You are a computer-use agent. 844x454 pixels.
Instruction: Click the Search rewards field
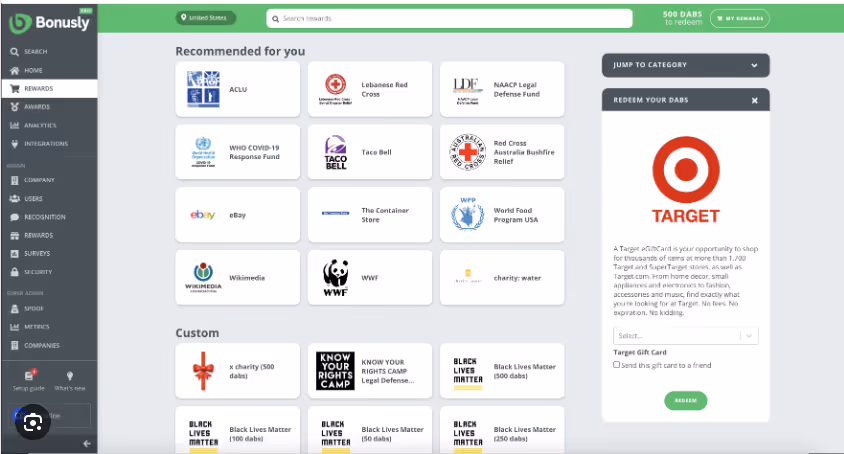pyautogui.click(x=449, y=18)
